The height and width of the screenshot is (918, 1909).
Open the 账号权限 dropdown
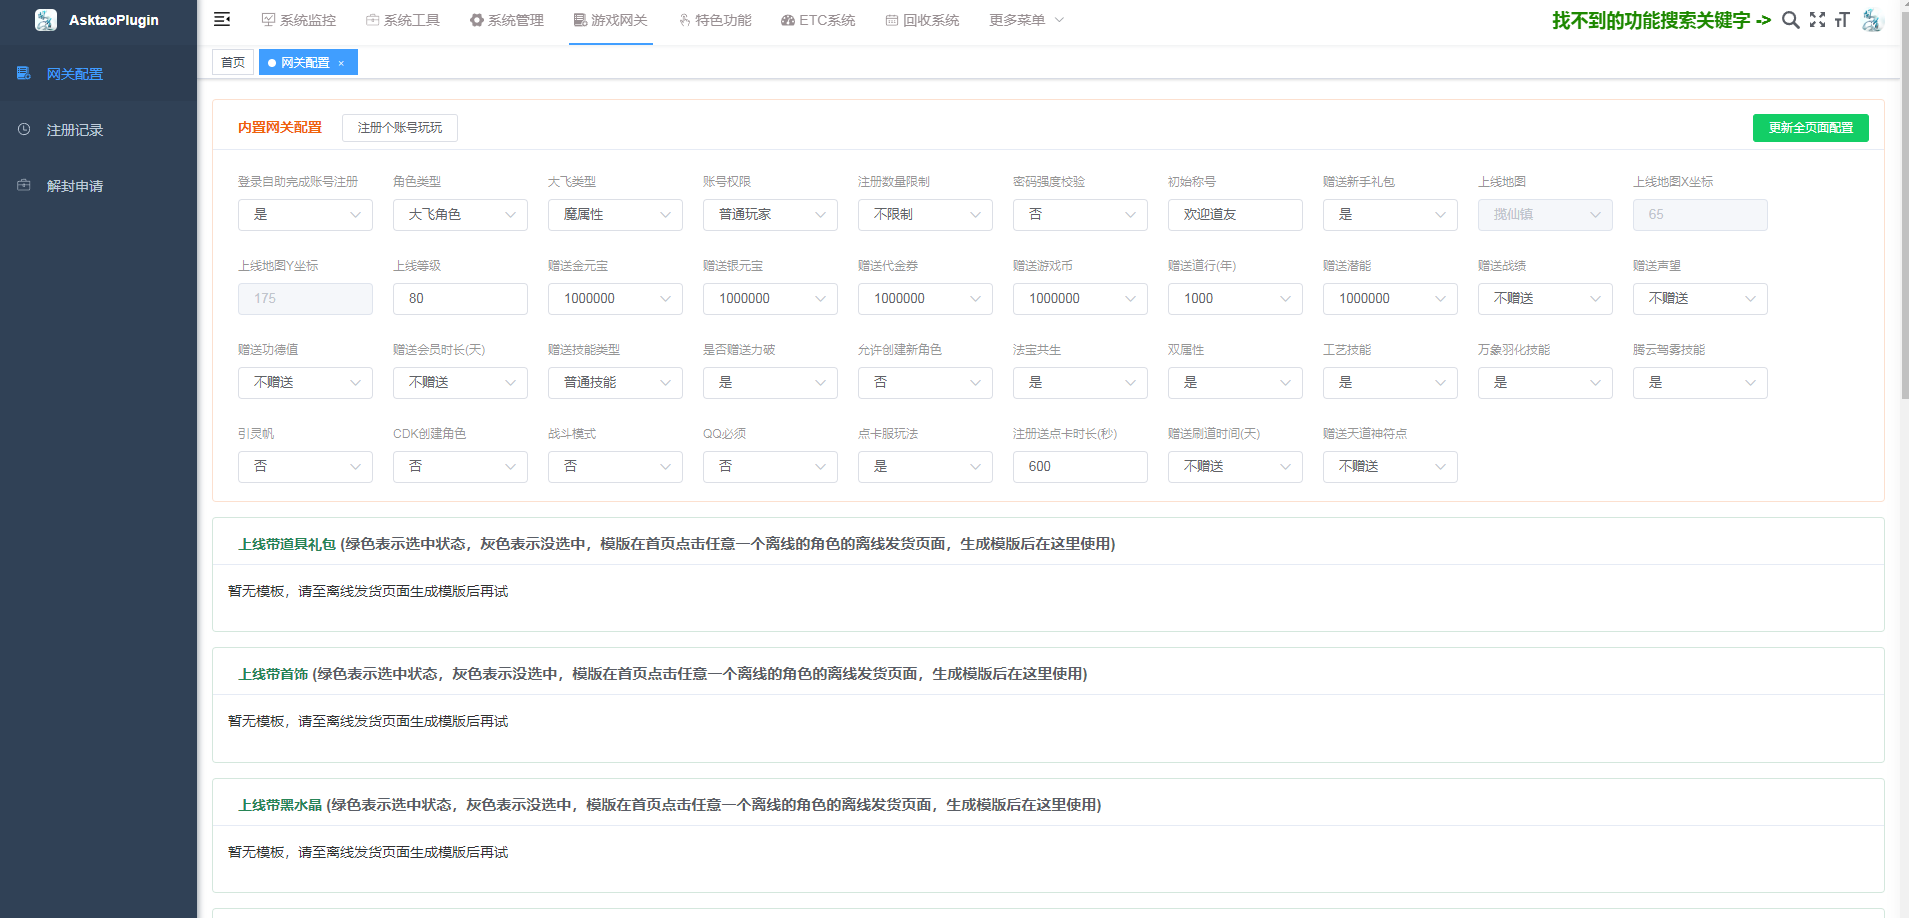(770, 215)
